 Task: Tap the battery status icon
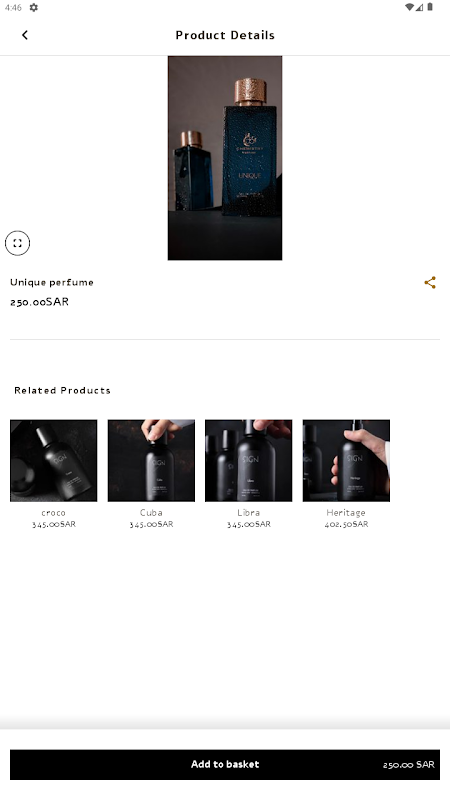[x=430, y=7]
